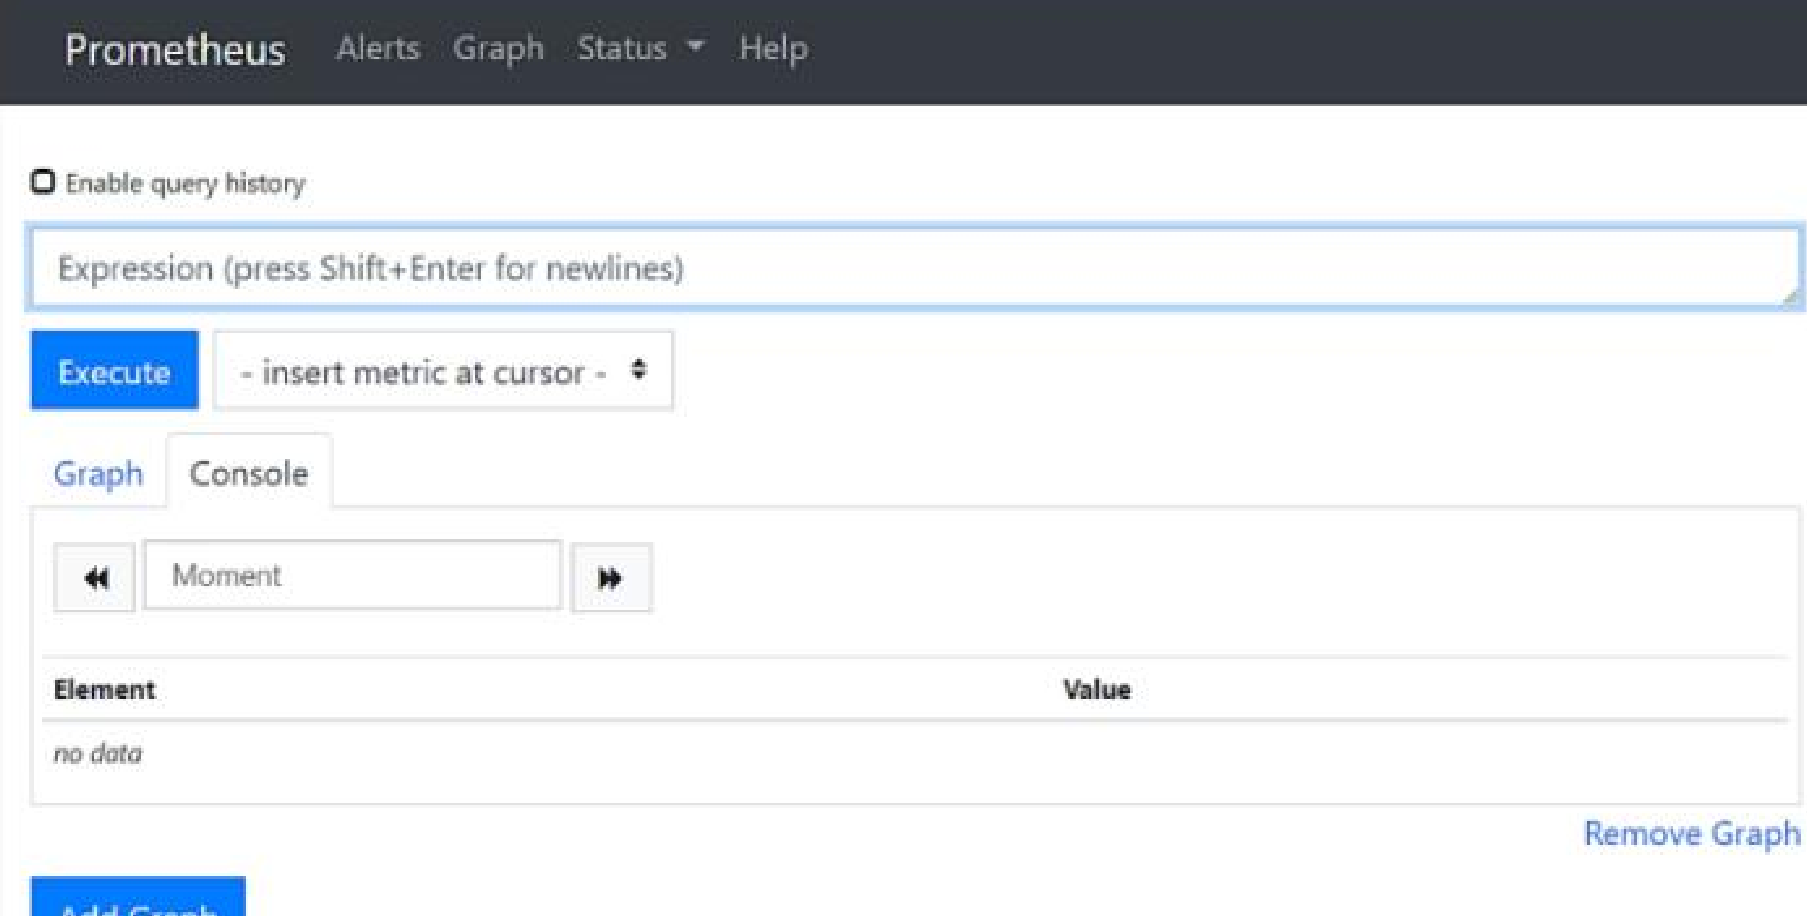Open the Help page
Viewport: 1807px width, 916px height.
click(773, 48)
